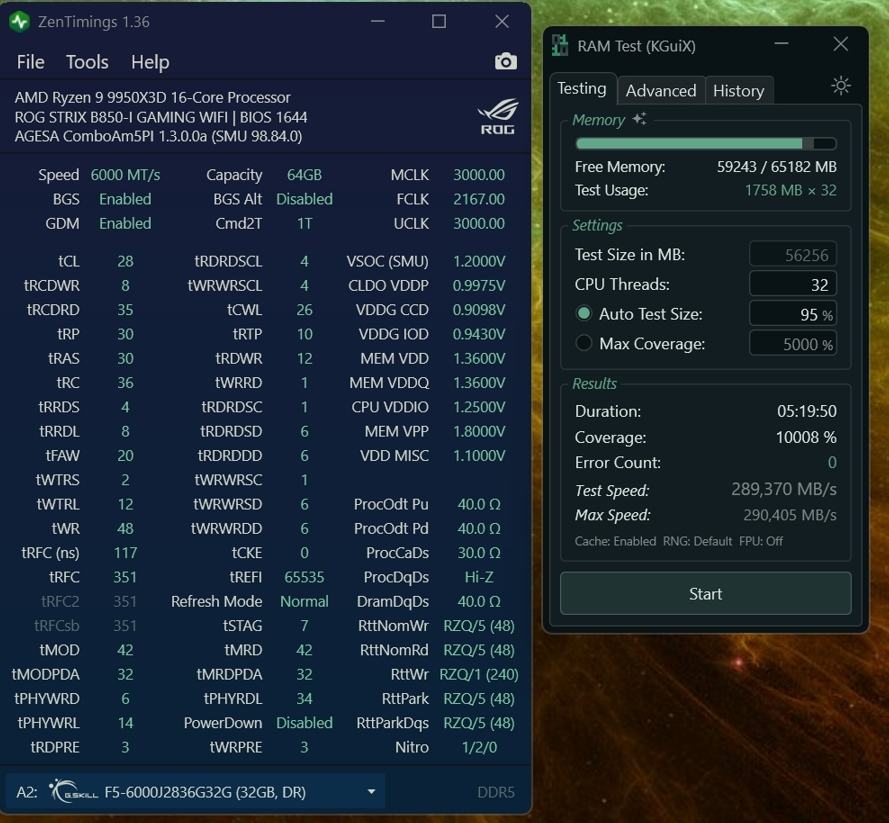Screen dimensions: 889x823
Task: Select the Auto Test Size radio button
Action: pos(583,313)
